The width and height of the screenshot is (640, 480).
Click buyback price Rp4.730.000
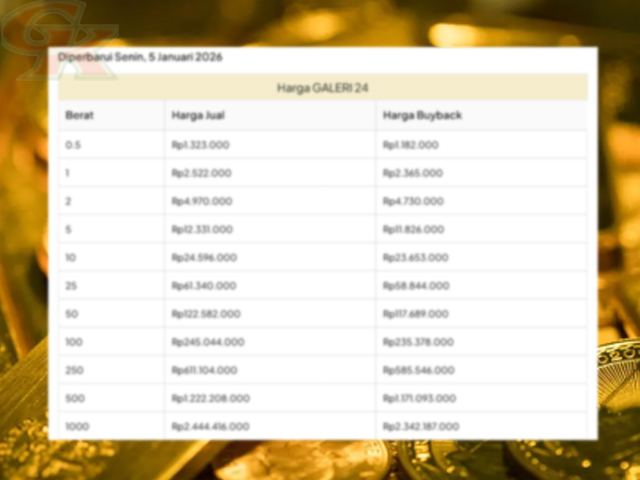tap(412, 201)
